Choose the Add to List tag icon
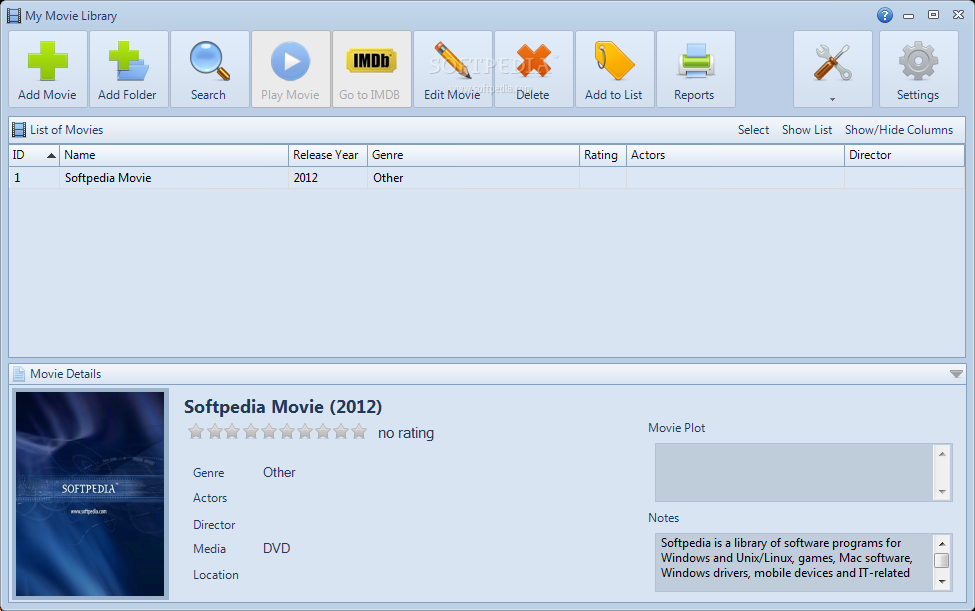The width and height of the screenshot is (975, 611). (614, 61)
